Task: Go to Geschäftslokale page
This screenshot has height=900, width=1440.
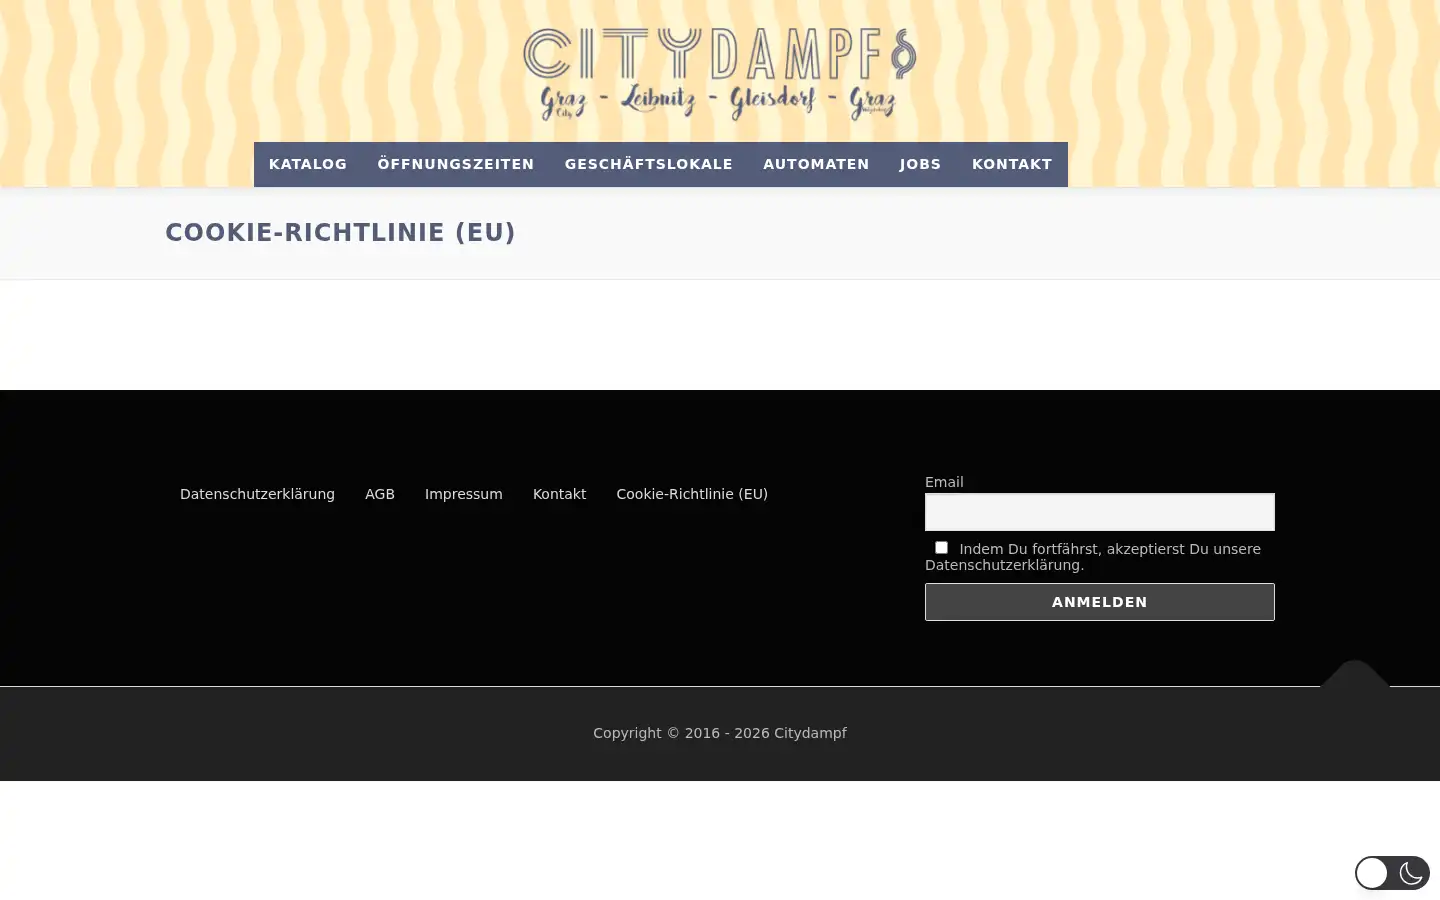Action: point(649,164)
